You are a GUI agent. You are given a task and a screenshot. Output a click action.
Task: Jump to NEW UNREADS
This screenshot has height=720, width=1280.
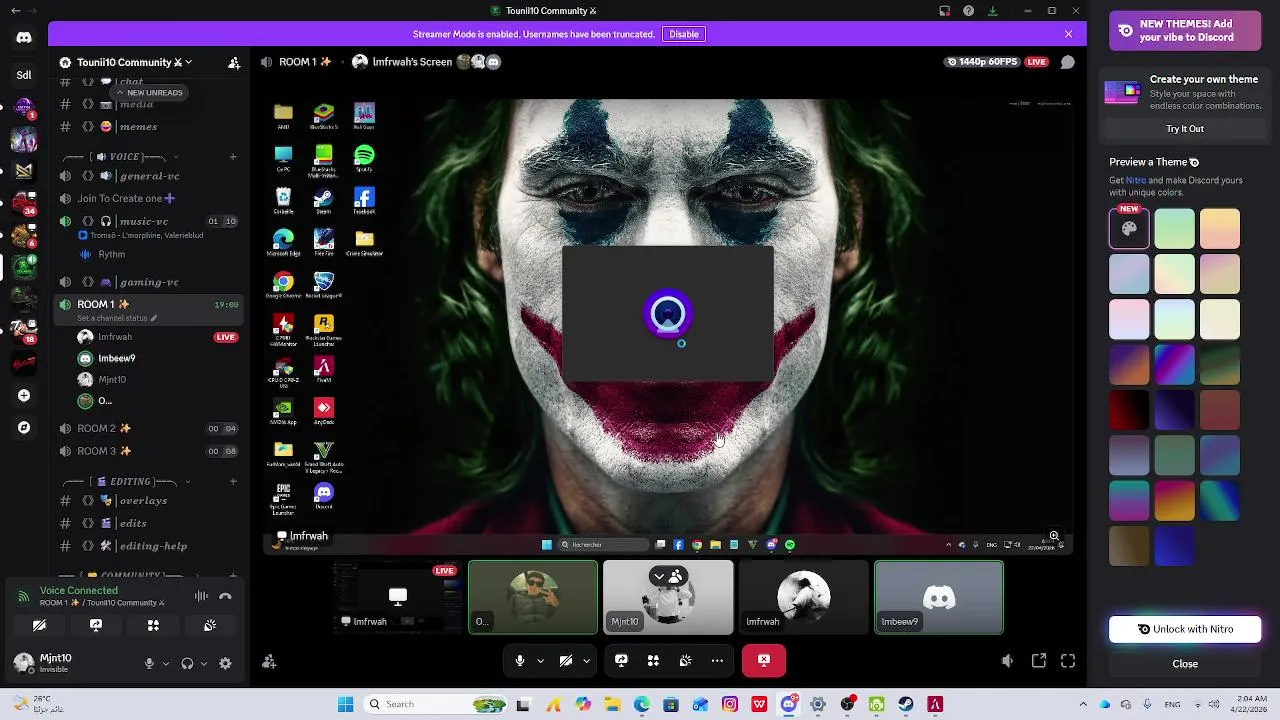pyautogui.click(x=149, y=92)
